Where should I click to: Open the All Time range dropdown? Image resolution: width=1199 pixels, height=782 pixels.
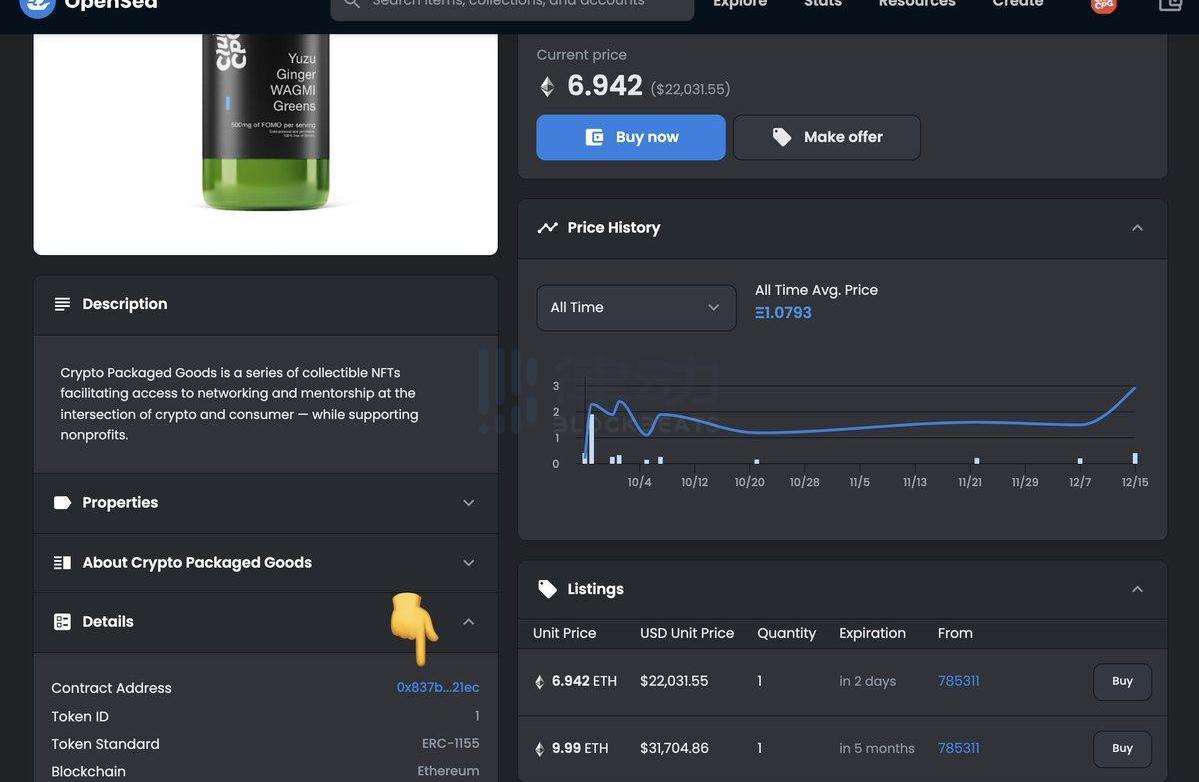pos(636,308)
